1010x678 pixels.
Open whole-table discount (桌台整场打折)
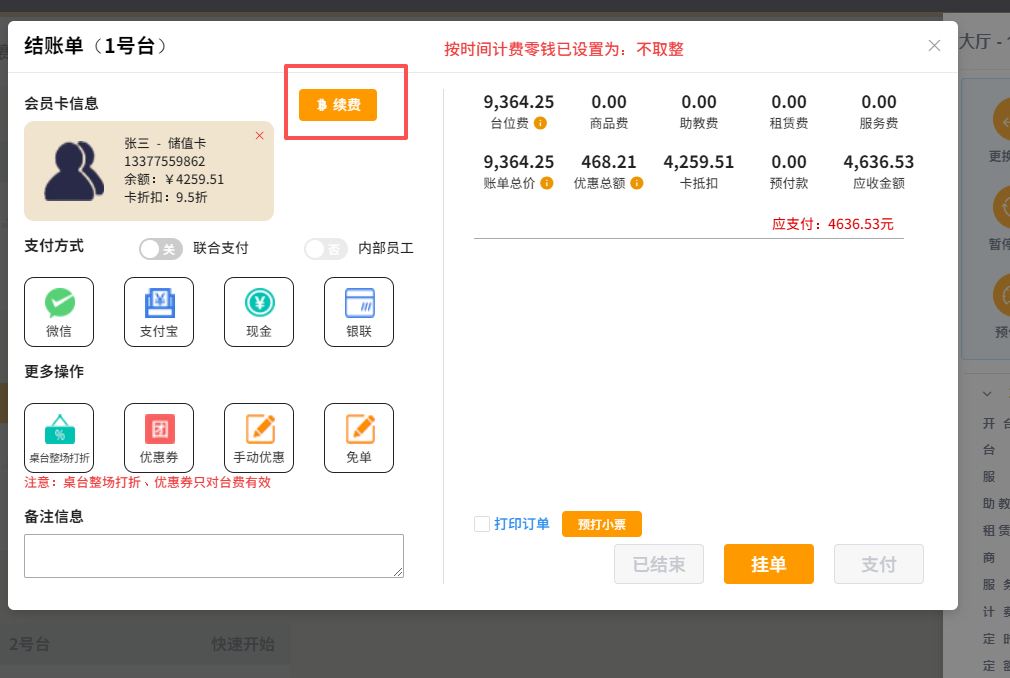pyautogui.click(x=59, y=437)
